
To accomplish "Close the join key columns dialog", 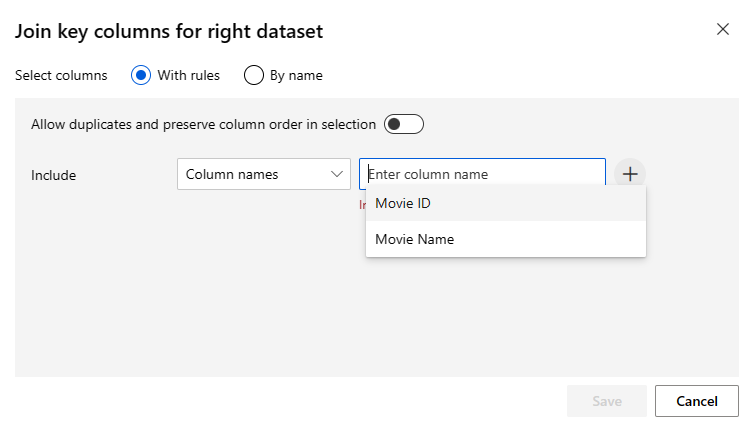I will (x=723, y=29).
